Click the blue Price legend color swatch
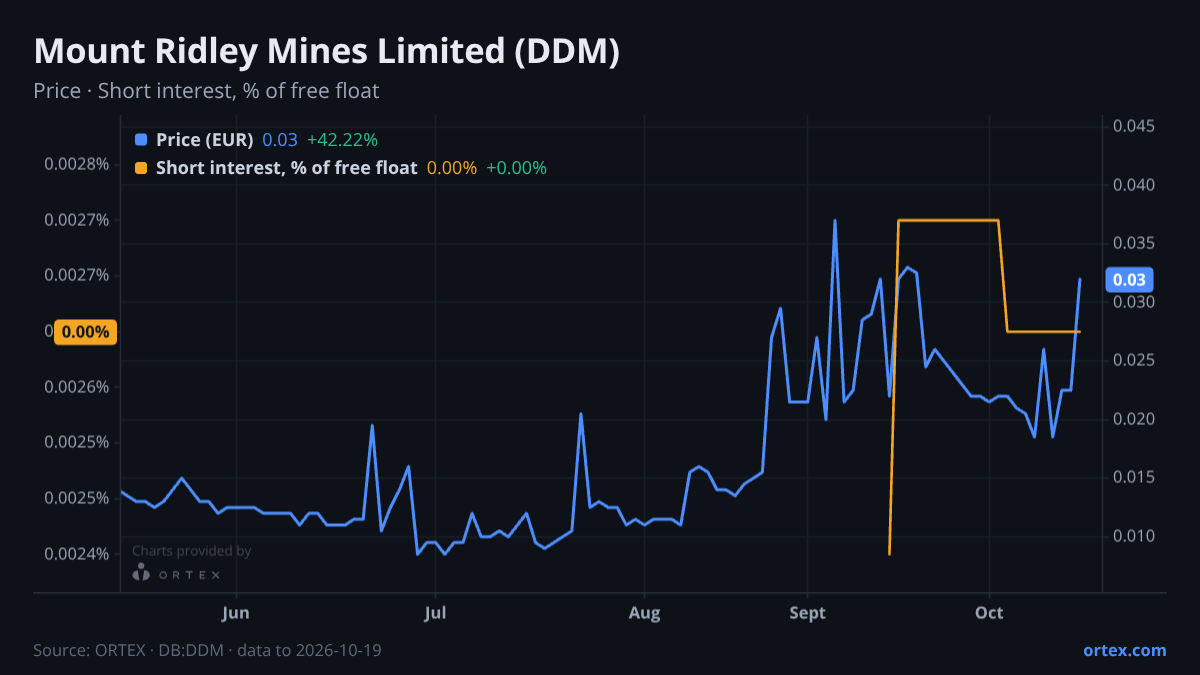 pos(140,140)
